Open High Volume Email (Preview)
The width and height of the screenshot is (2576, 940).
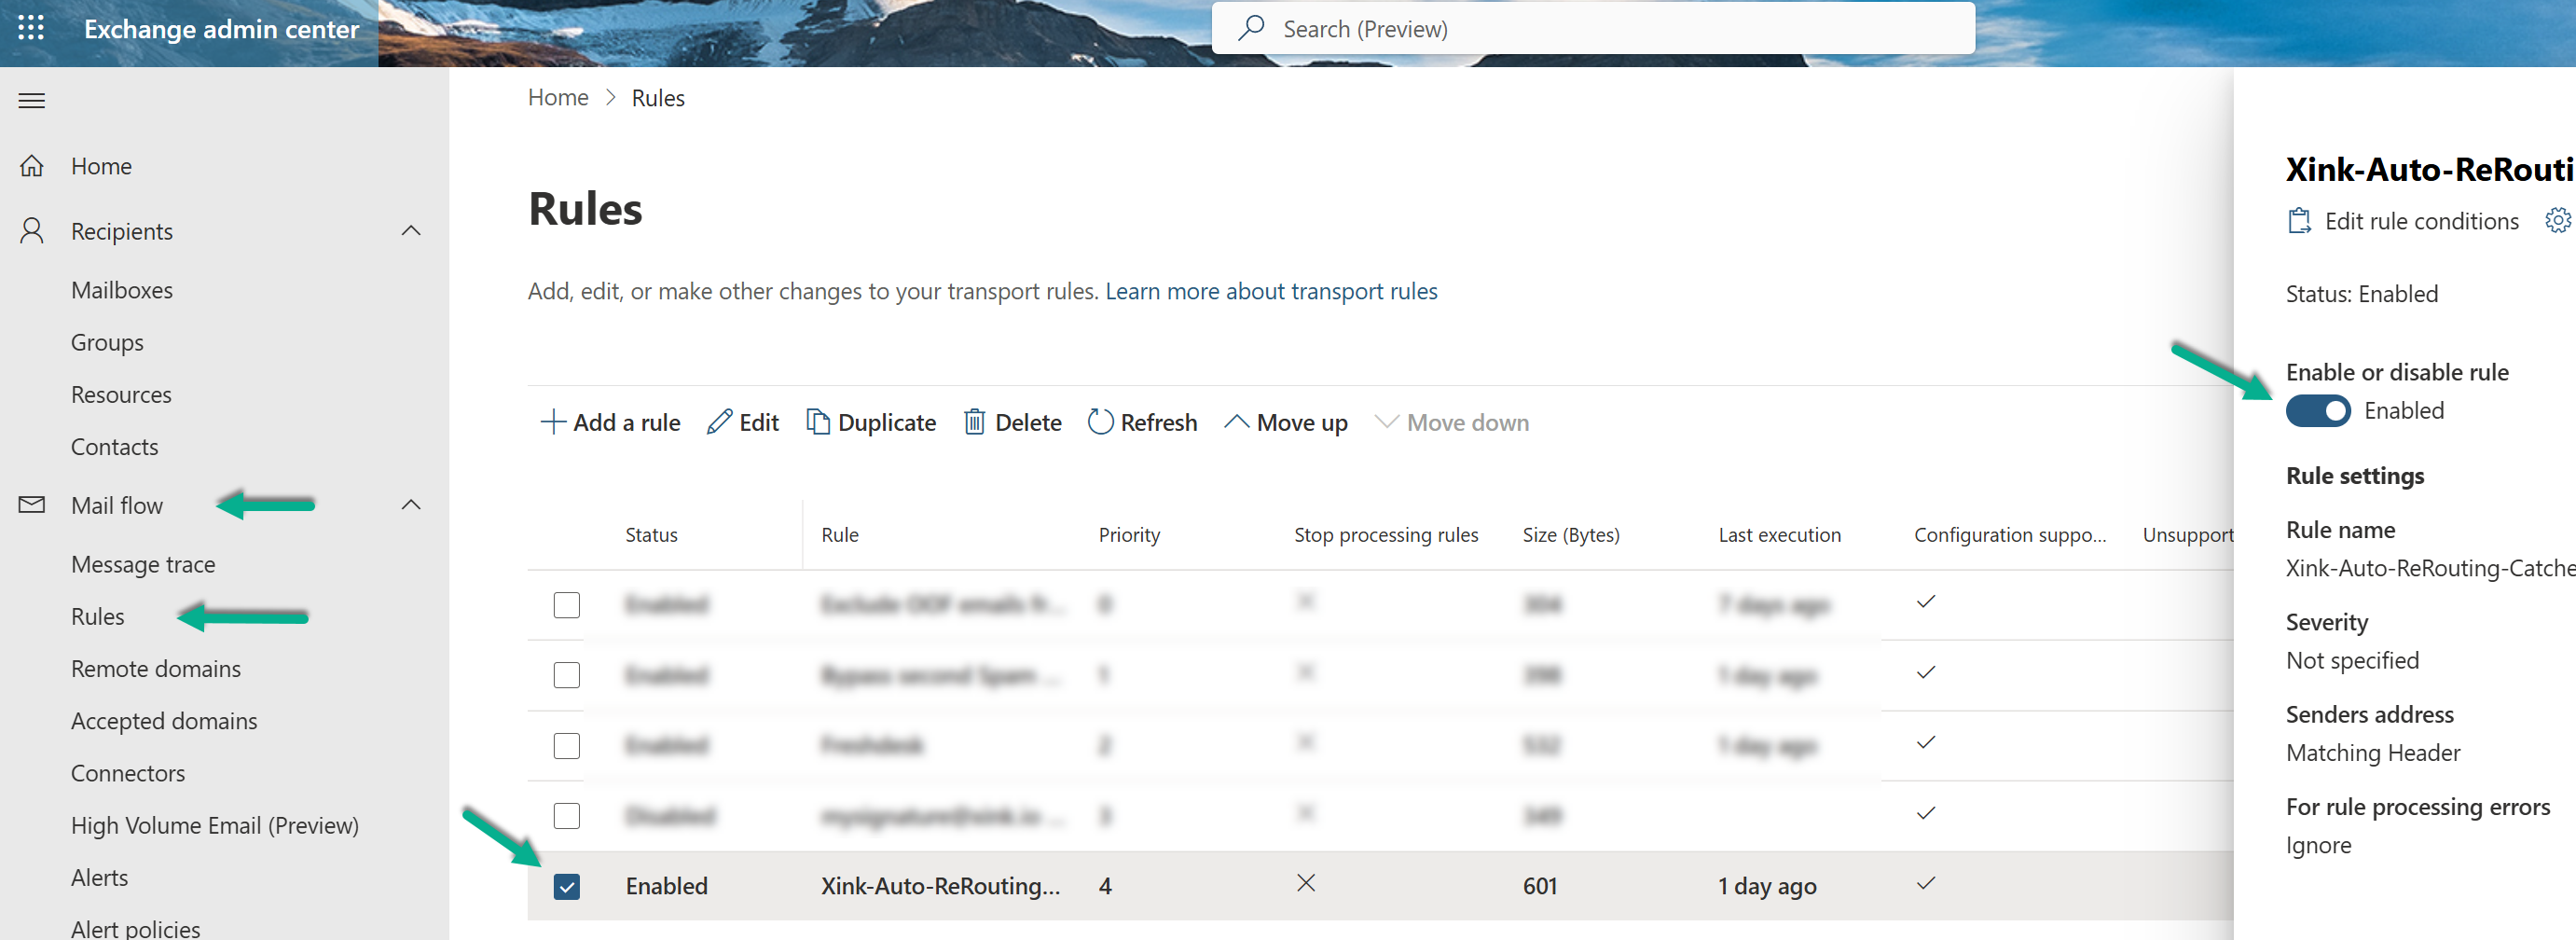pyautogui.click(x=215, y=825)
